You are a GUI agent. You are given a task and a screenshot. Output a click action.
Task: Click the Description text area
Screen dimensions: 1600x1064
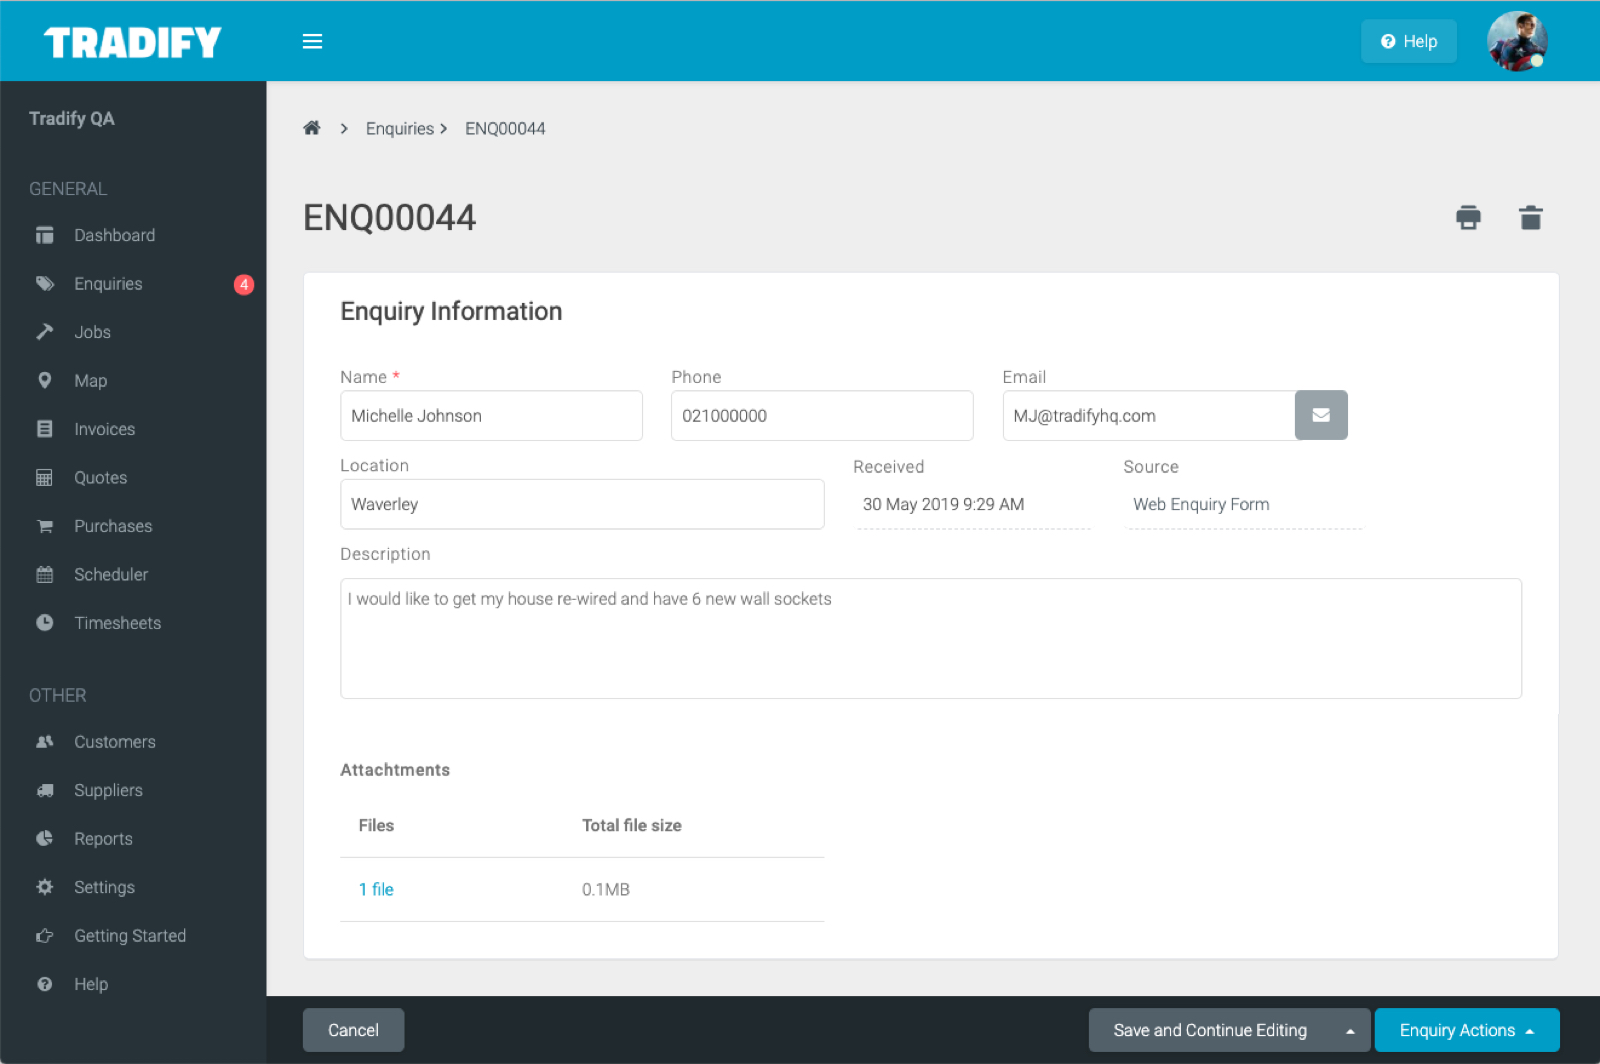click(x=931, y=638)
